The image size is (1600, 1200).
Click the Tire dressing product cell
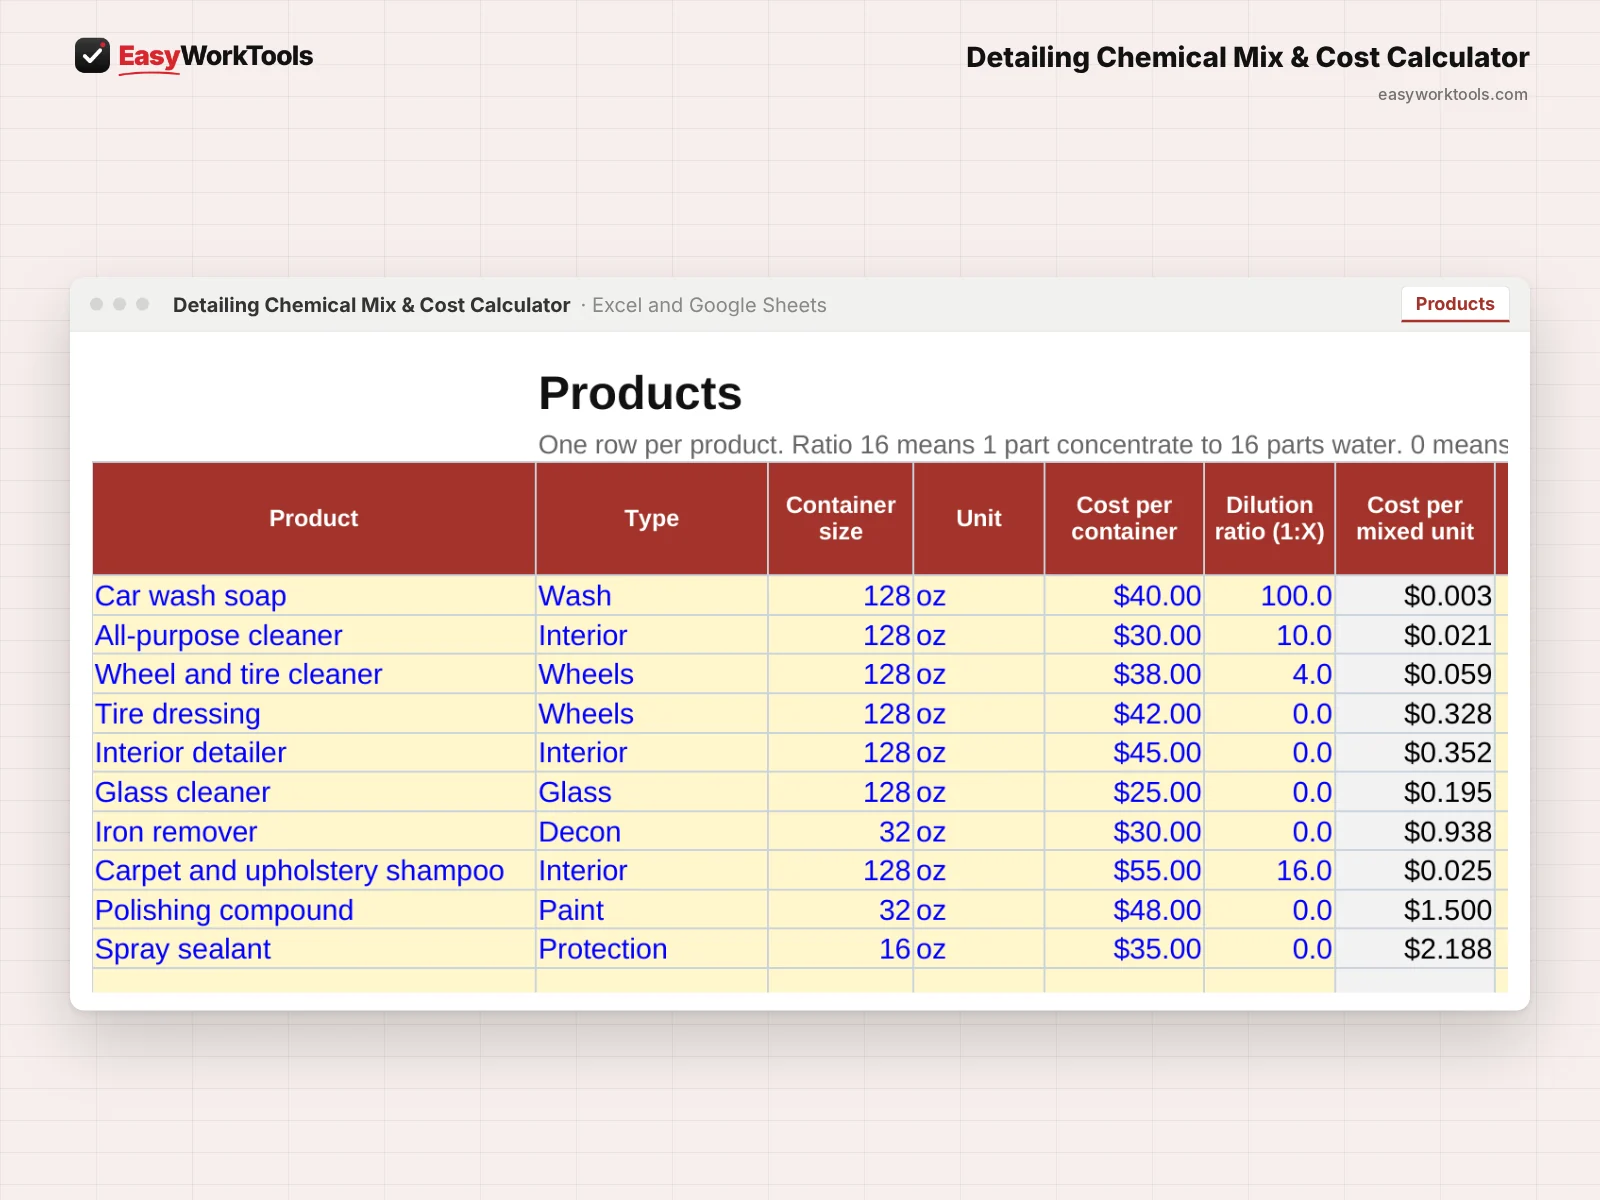click(x=314, y=714)
